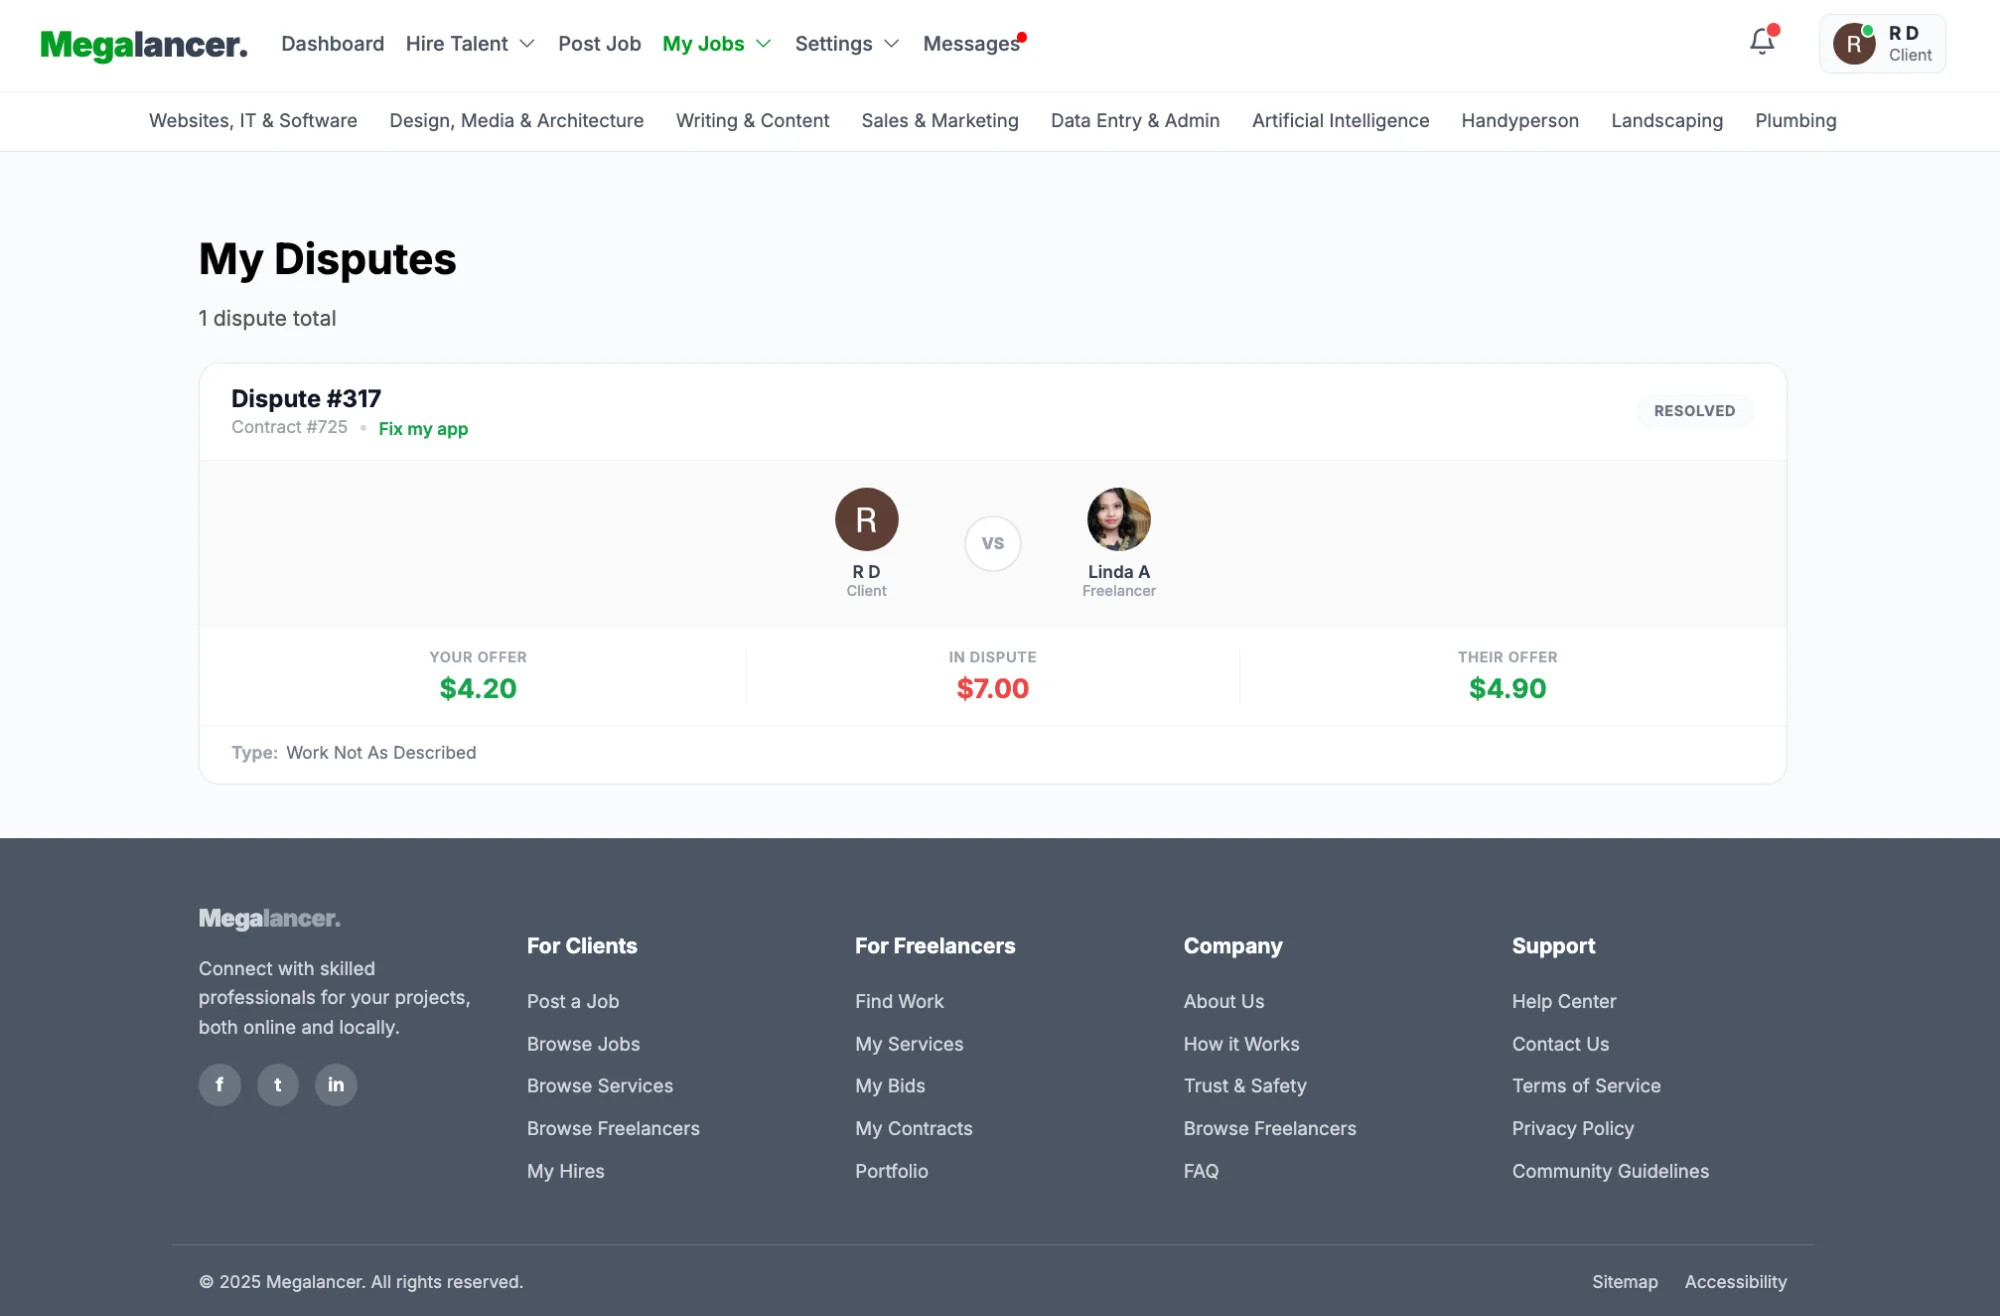Open the Facebook social icon
Image resolution: width=2000 pixels, height=1316 pixels.
click(x=220, y=1085)
